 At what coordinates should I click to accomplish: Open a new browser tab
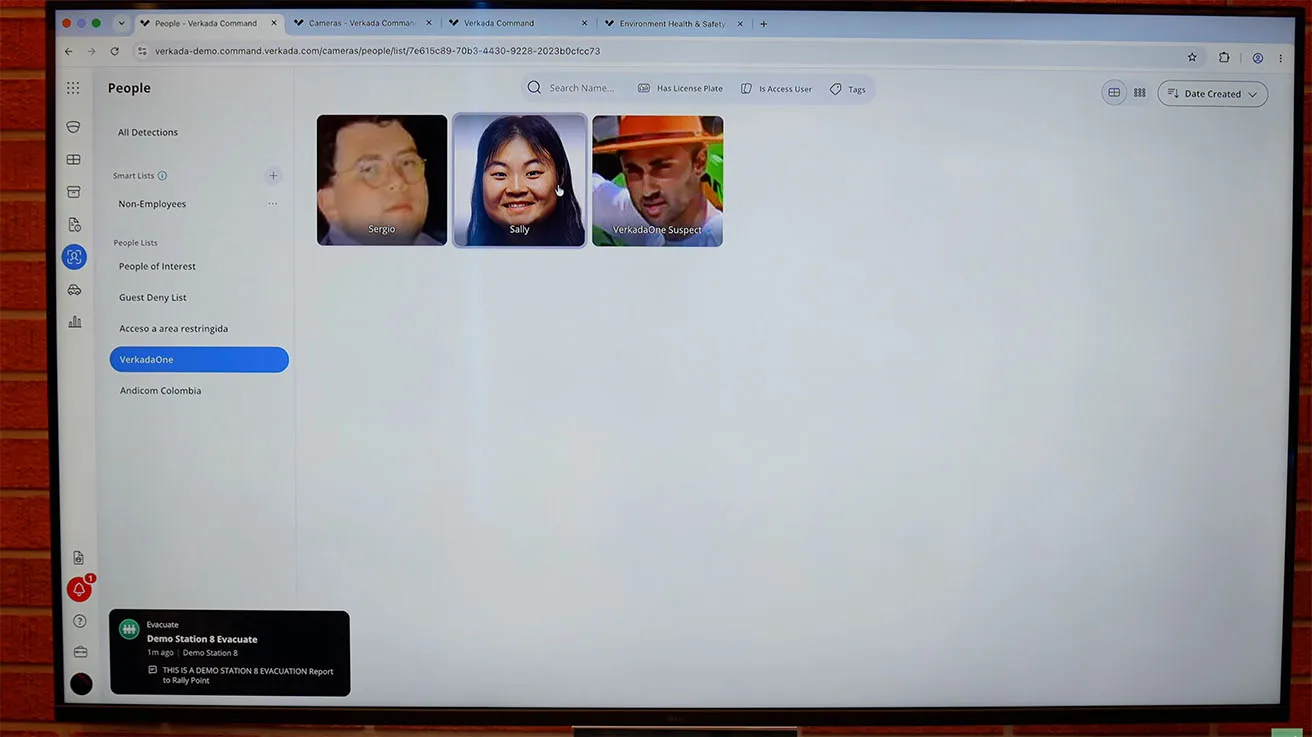pyautogui.click(x=763, y=24)
